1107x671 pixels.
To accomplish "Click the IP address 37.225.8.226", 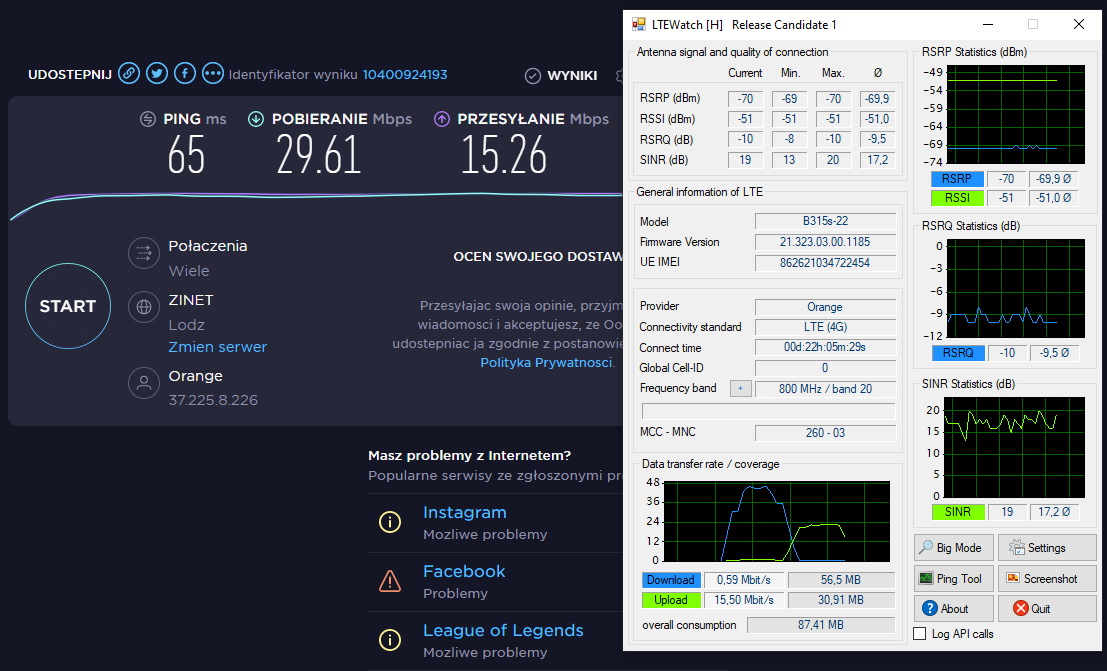I will [x=213, y=400].
